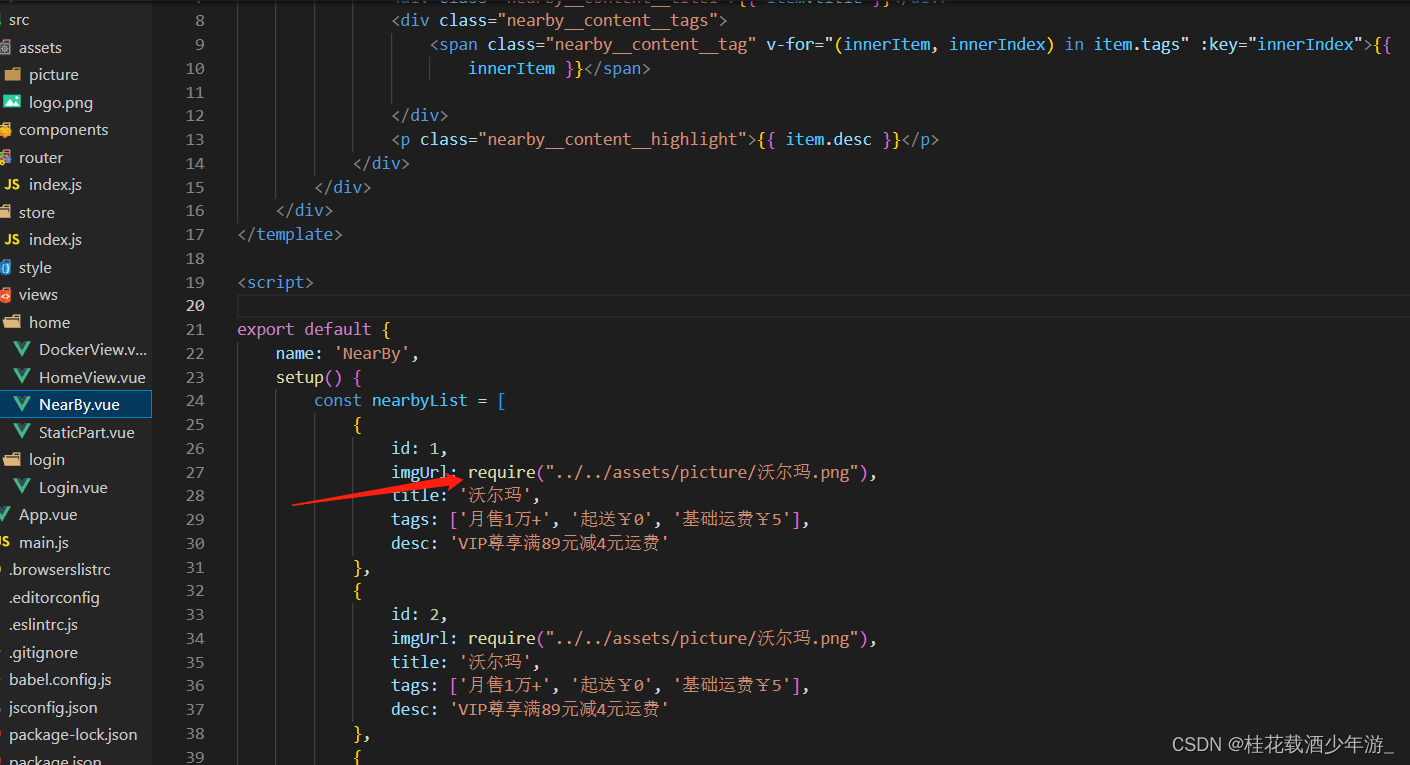Click the home folder icon
Image resolution: width=1410 pixels, height=765 pixels.
click(12, 322)
